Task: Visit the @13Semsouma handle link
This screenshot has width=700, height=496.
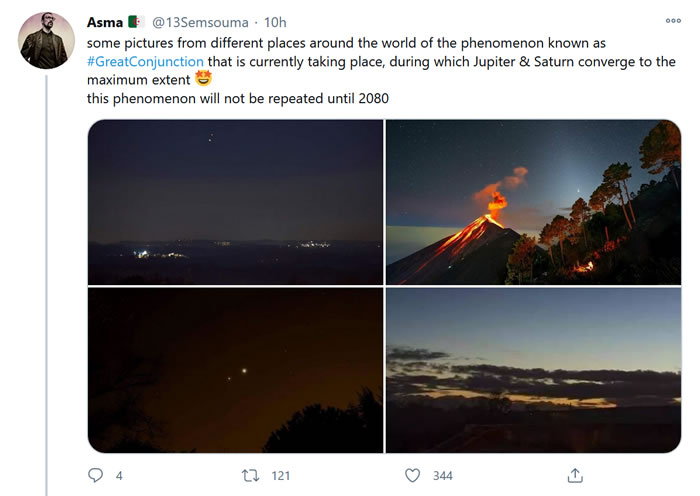Action: [x=200, y=22]
